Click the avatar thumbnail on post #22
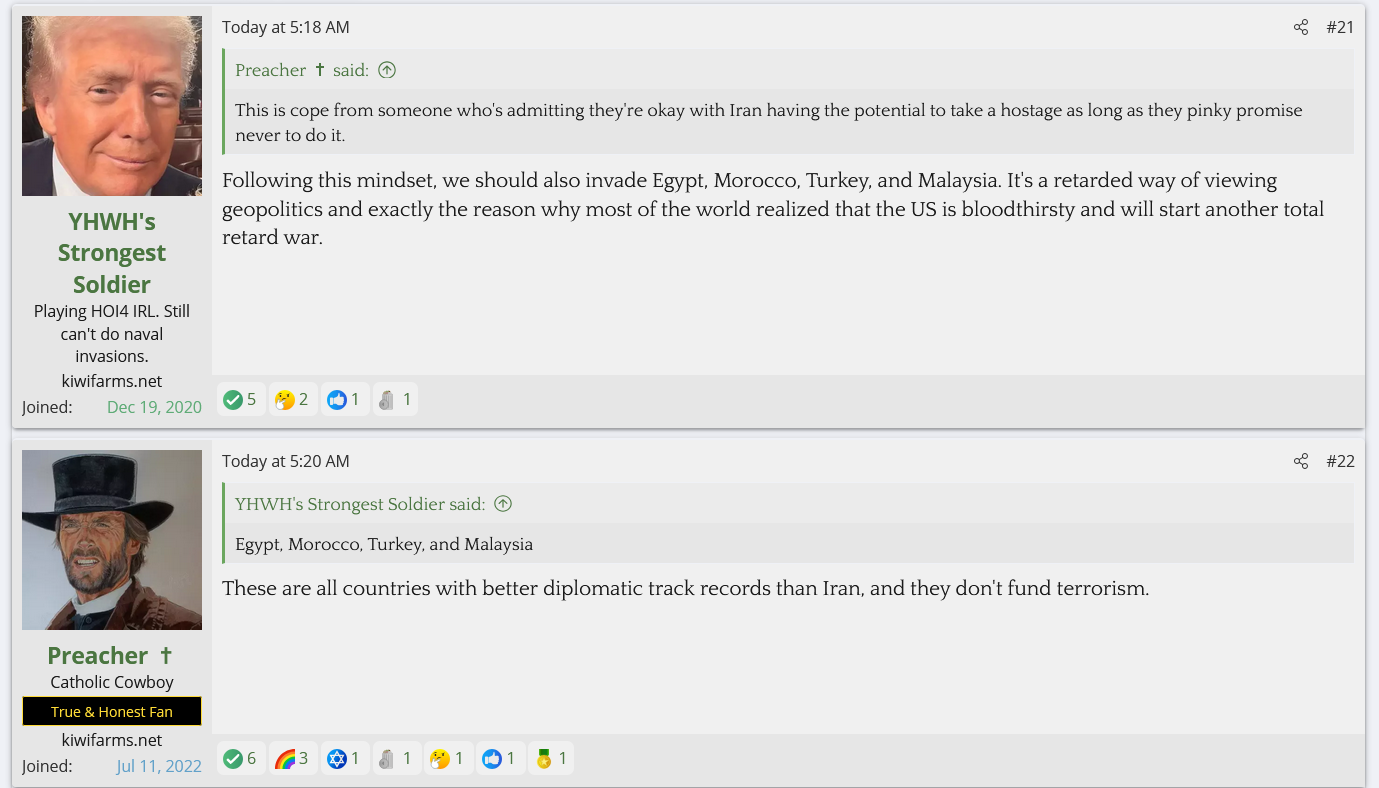Viewport: 1379px width, 788px height. 112,540
